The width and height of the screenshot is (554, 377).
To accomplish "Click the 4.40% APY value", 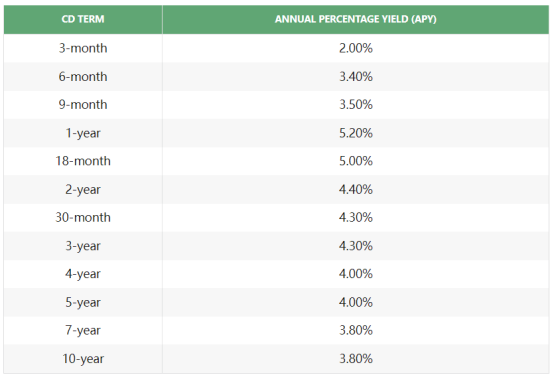I will pos(356,190).
